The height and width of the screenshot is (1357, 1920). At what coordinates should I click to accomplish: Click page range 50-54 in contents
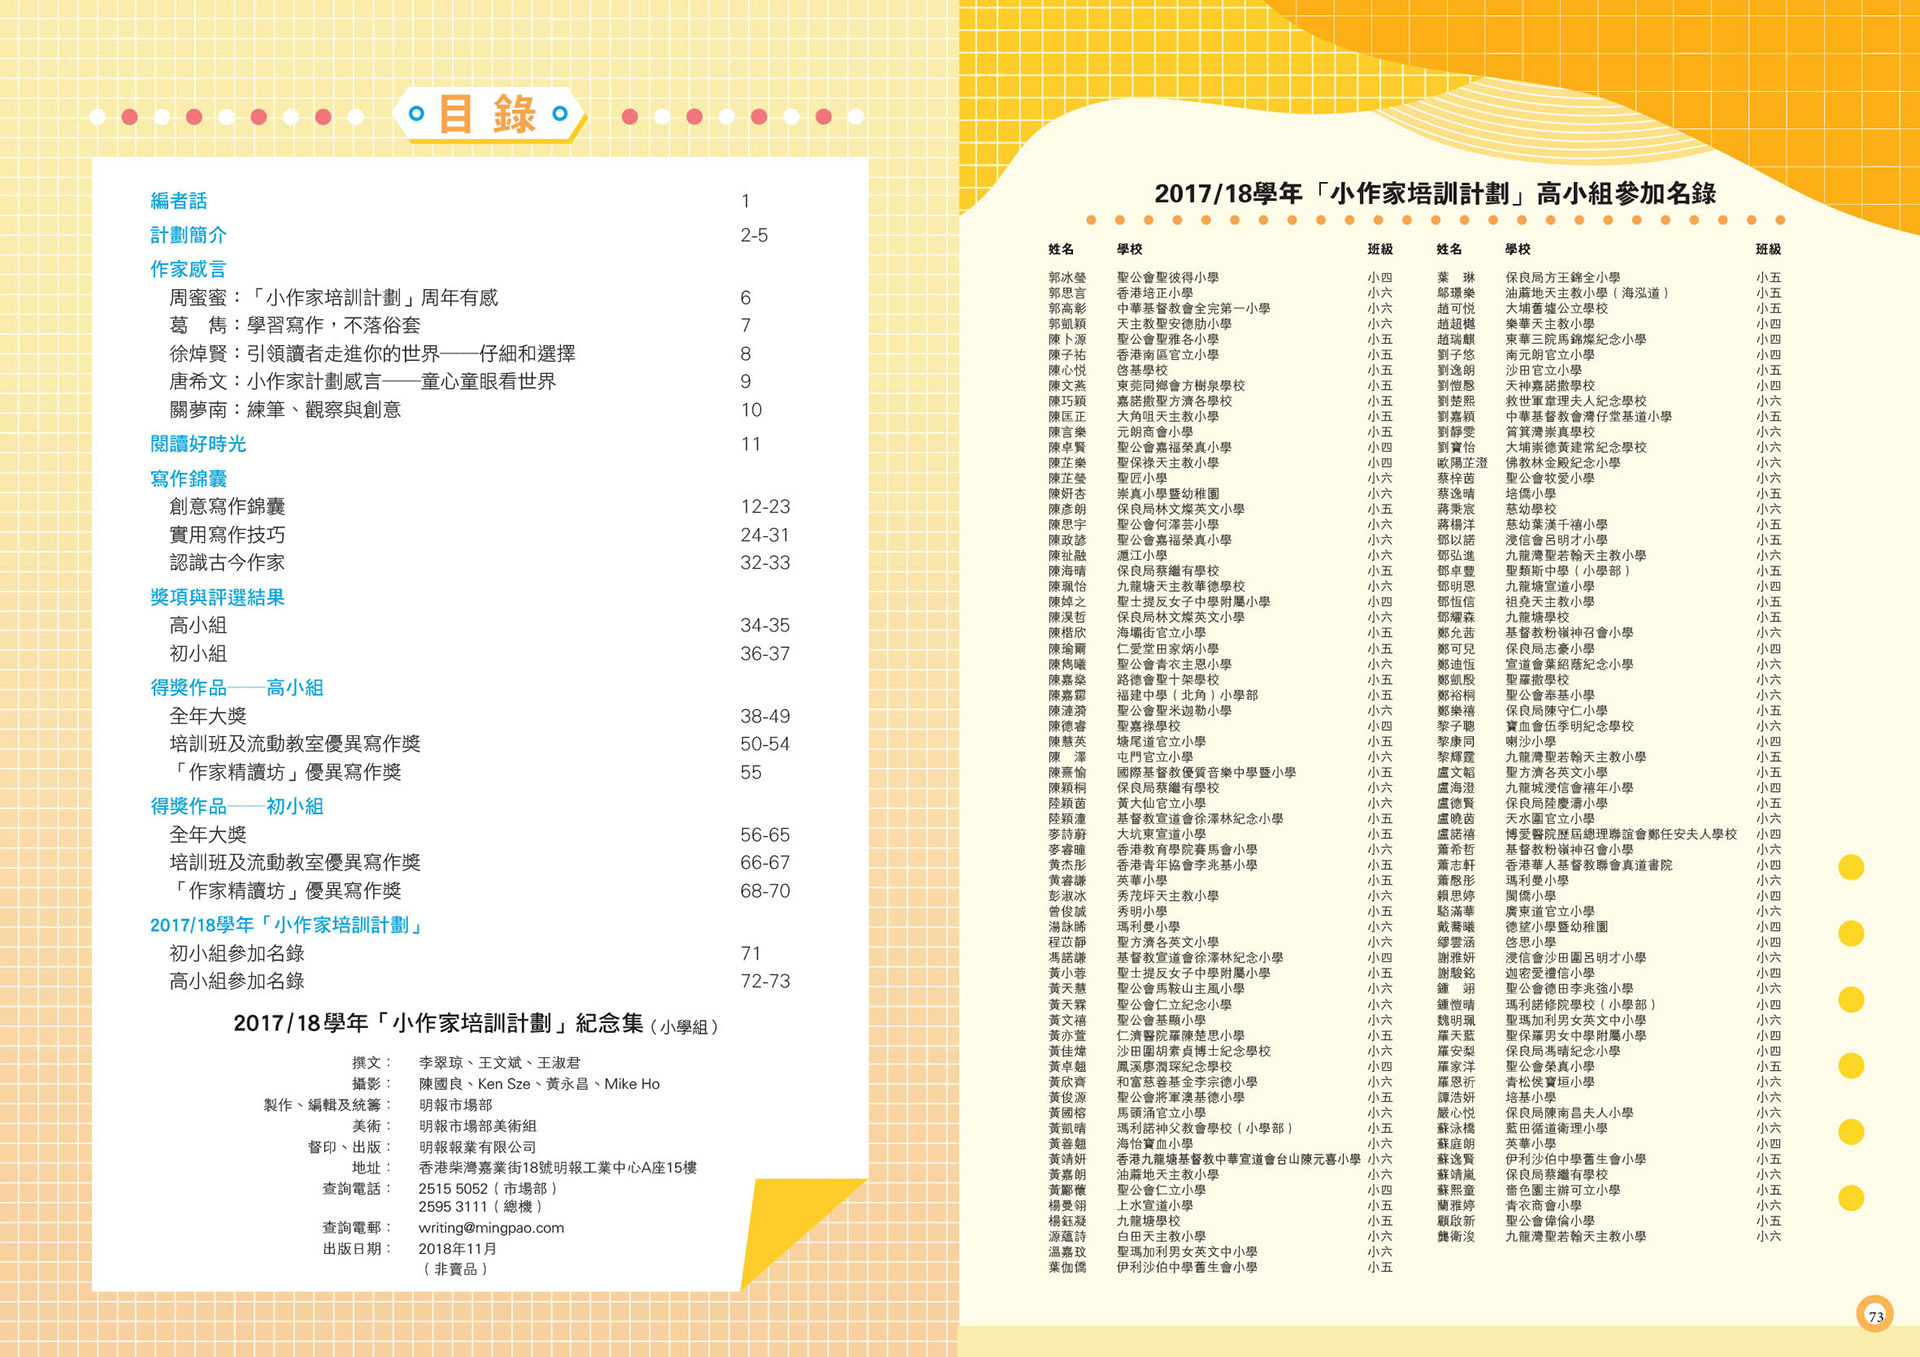tap(765, 744)
